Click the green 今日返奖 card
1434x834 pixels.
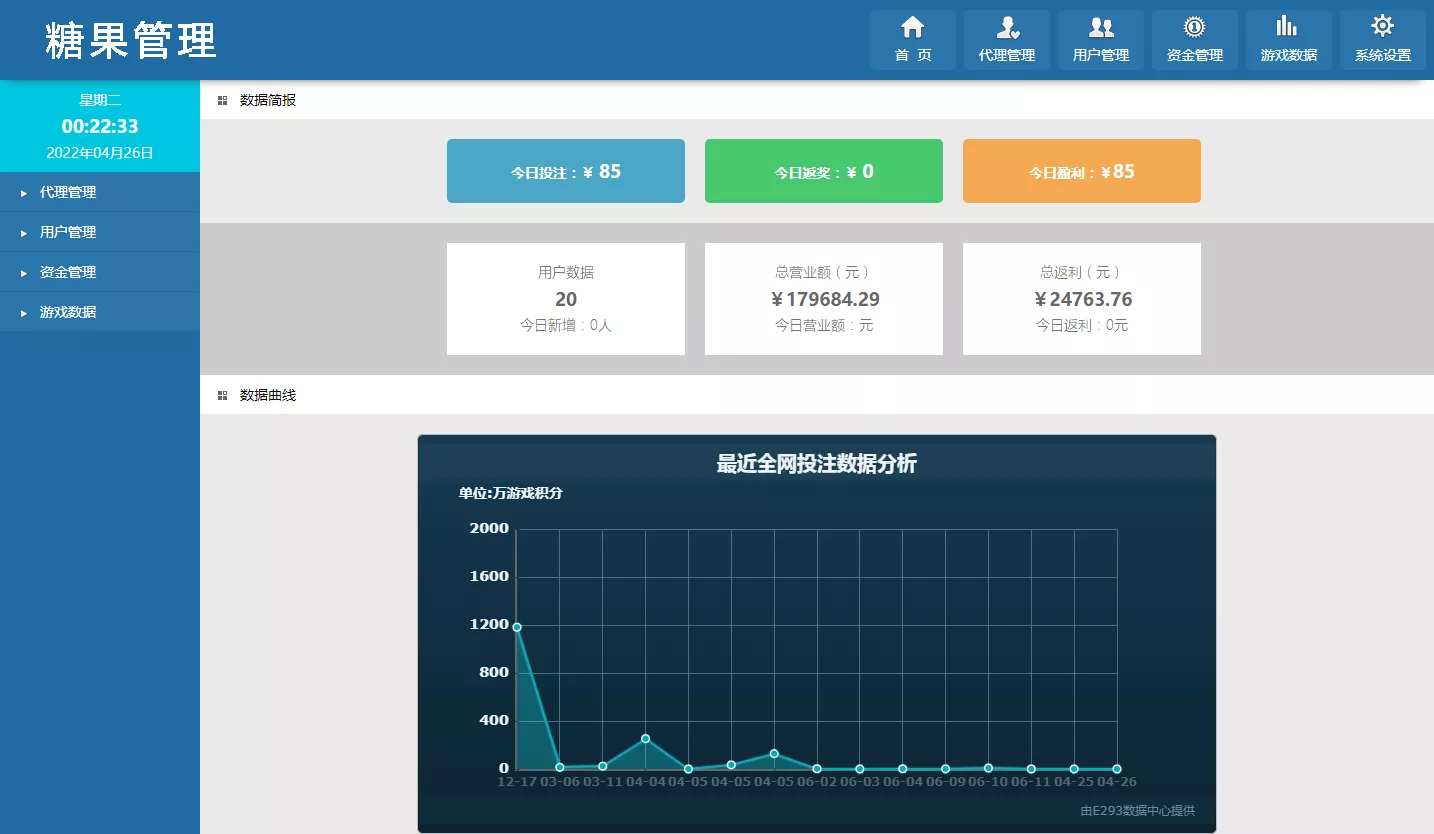click(823, 171)
